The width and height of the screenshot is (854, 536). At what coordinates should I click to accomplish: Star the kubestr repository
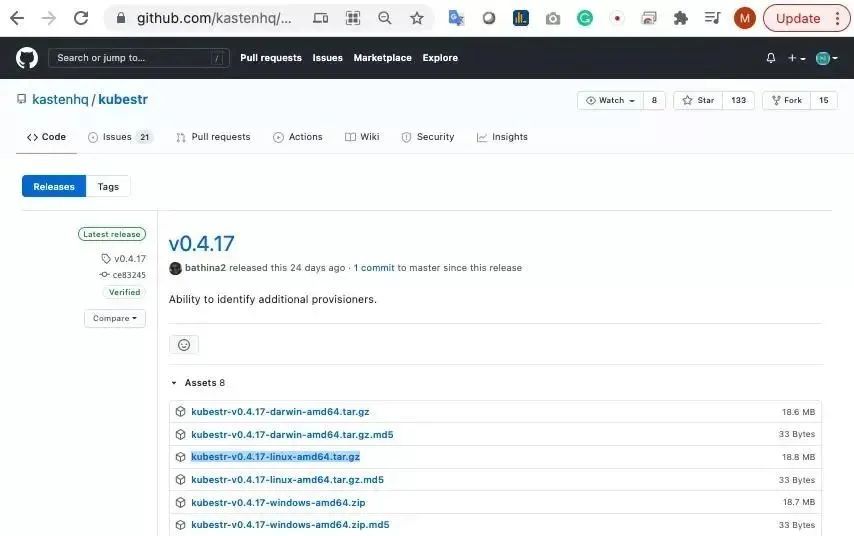point(698,100)
